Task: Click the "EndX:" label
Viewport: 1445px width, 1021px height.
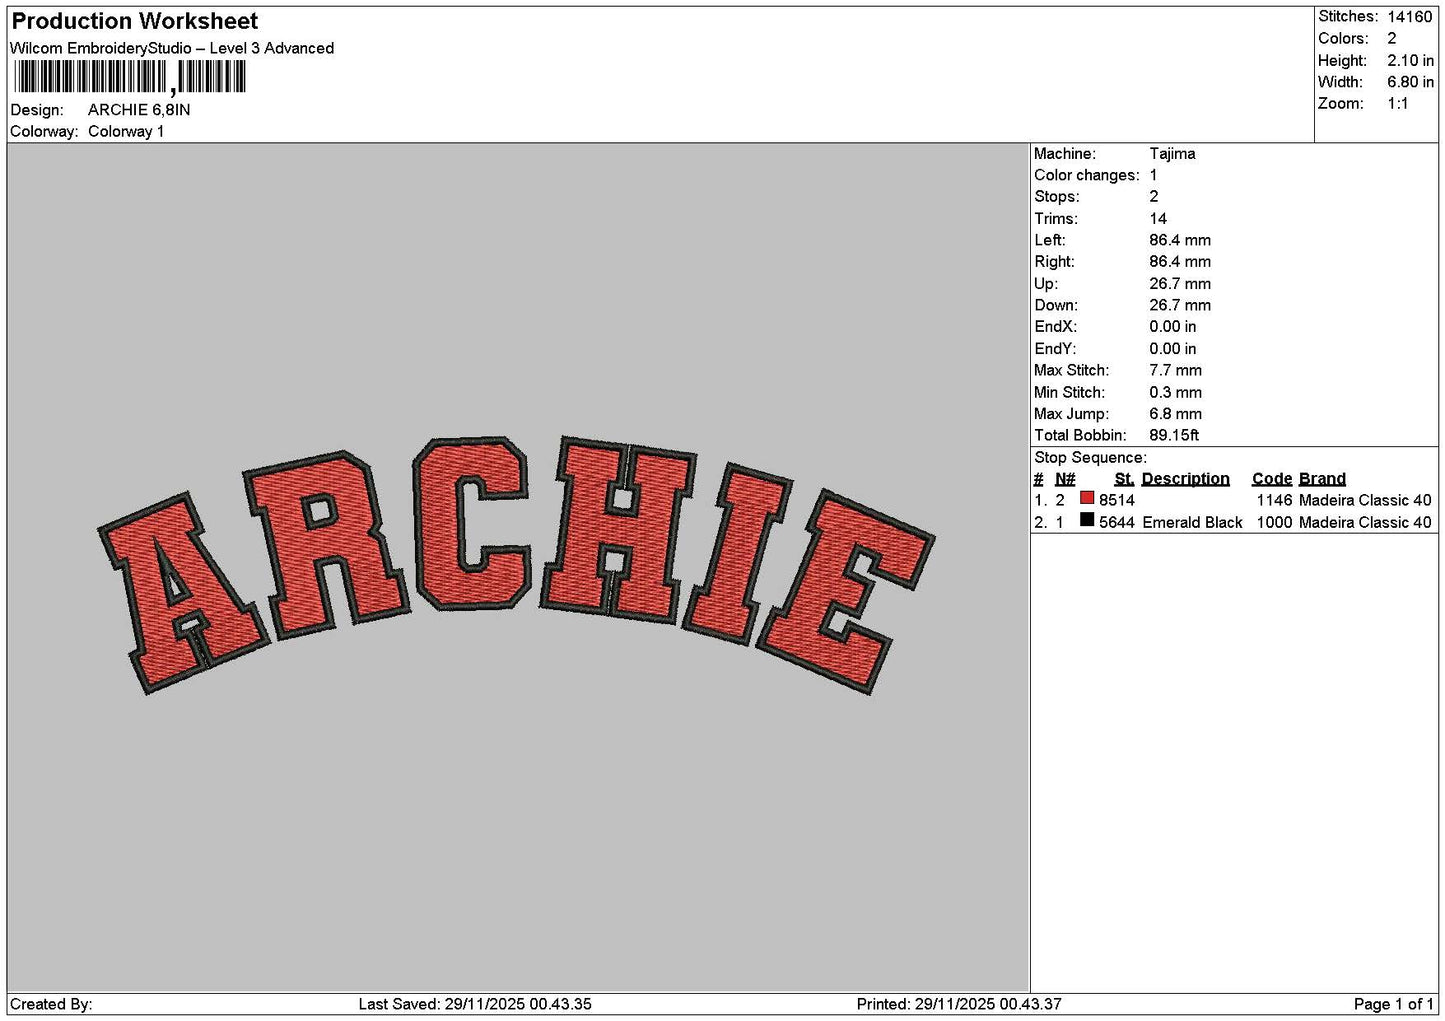Action: tap(1055, 327)
